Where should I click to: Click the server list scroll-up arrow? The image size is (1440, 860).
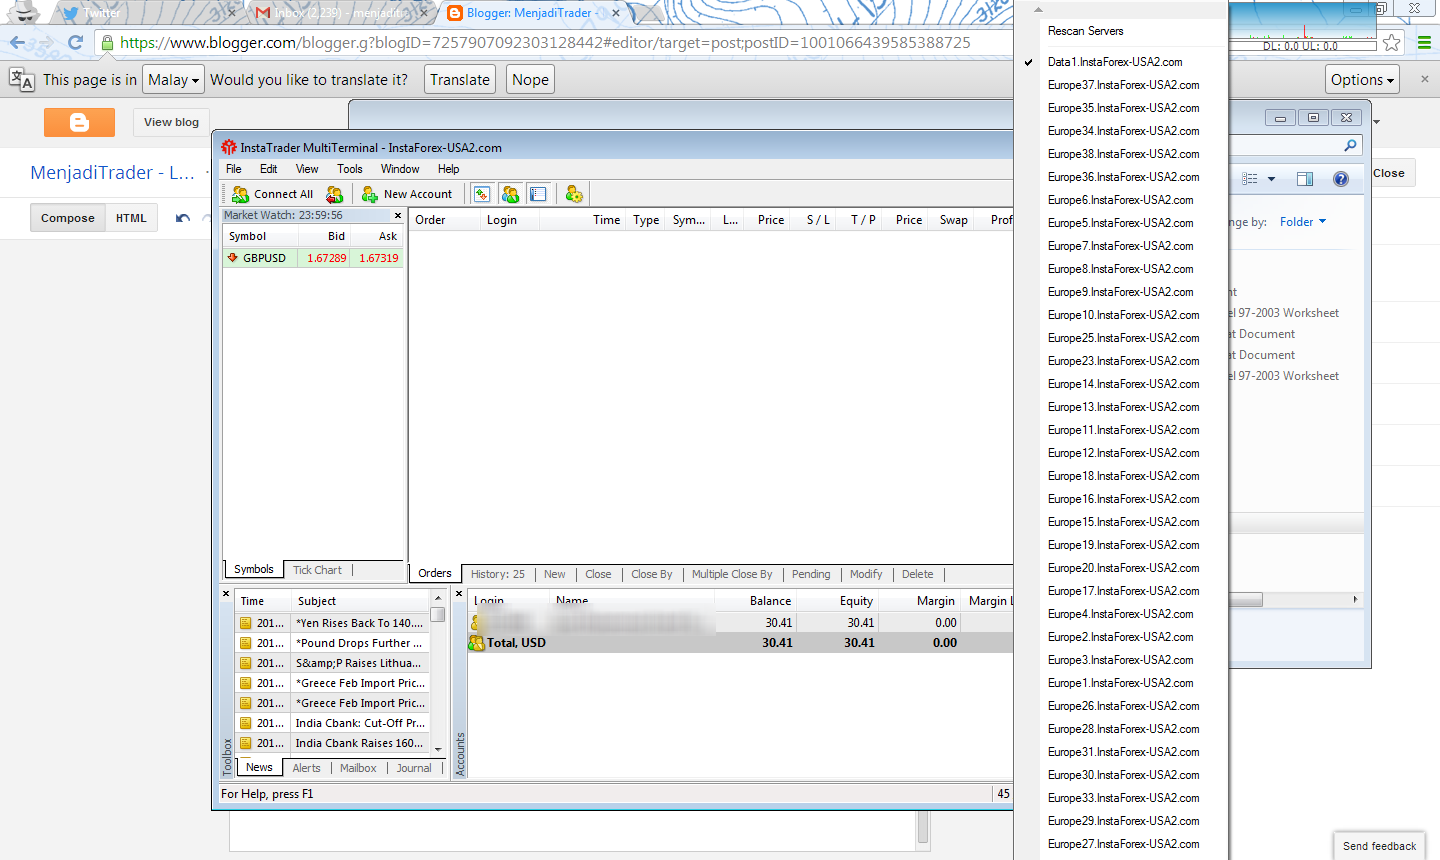coord(1038,10)
